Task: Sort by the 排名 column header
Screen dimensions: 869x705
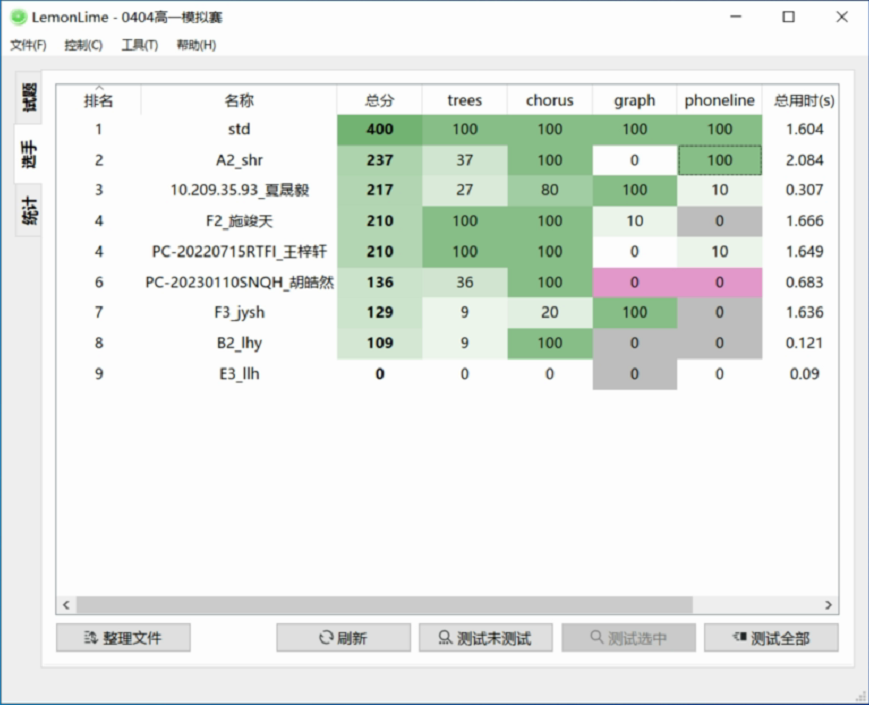Action: pos(98,101)
